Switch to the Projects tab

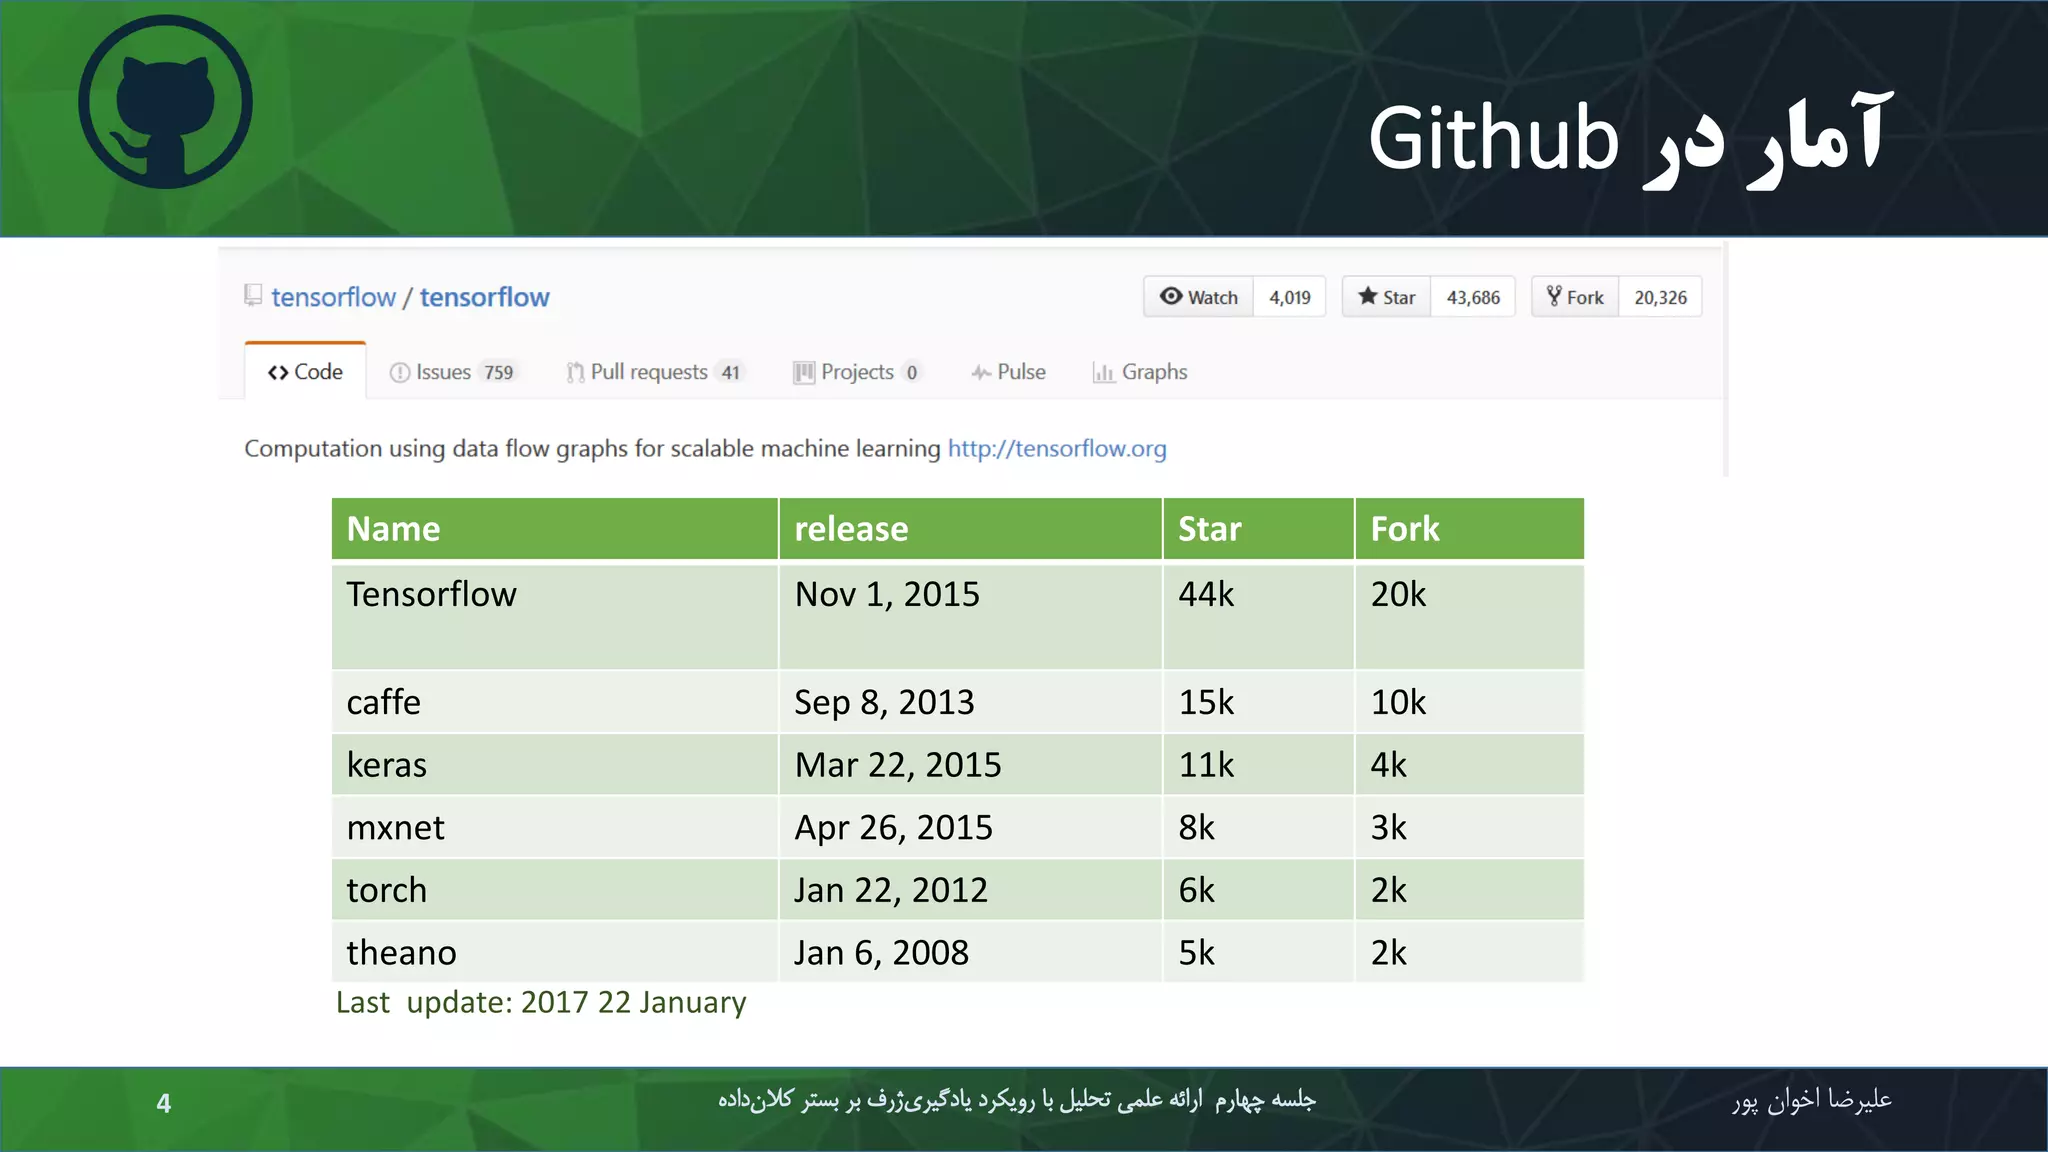858,372
